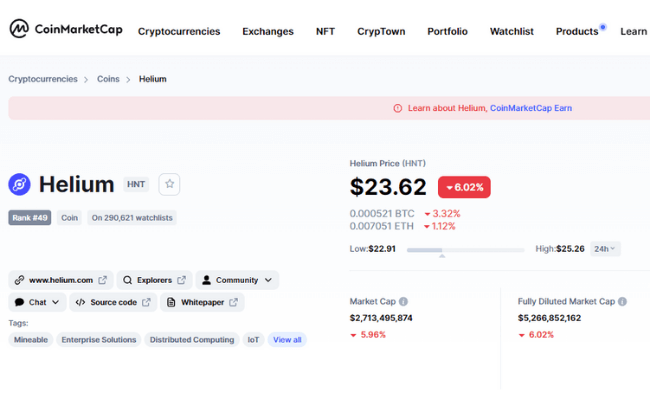Click the chain link icon beside www.helium.com
650x400 pixels.
click(x=19, y=280)
